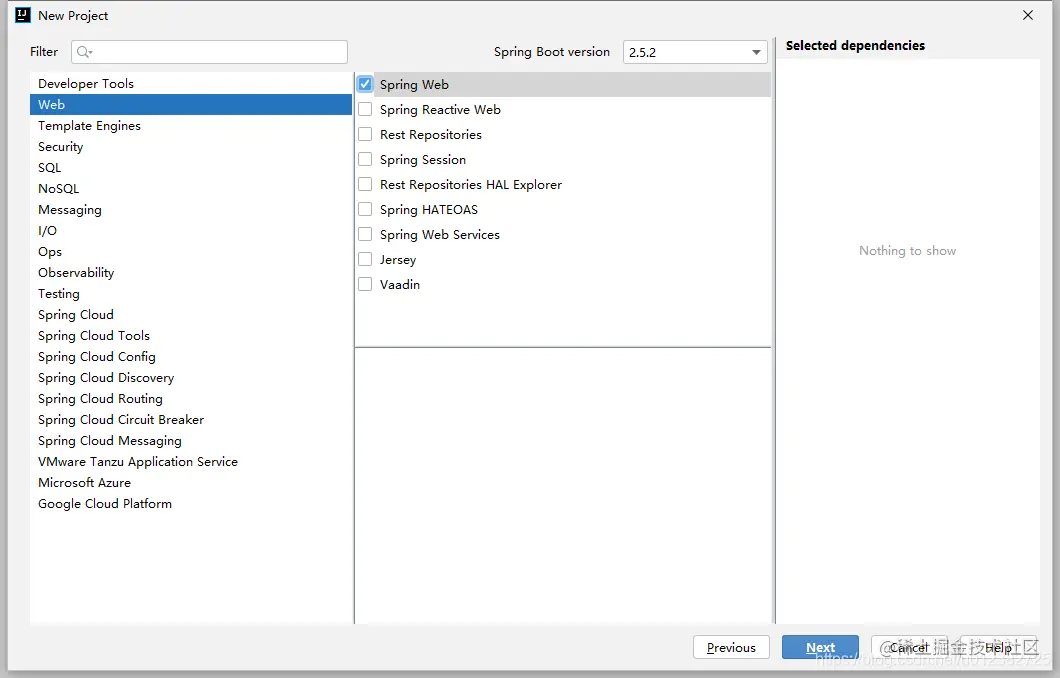Go back with the Previous button
Viewport: 1060px width, 678px height.
731,647
